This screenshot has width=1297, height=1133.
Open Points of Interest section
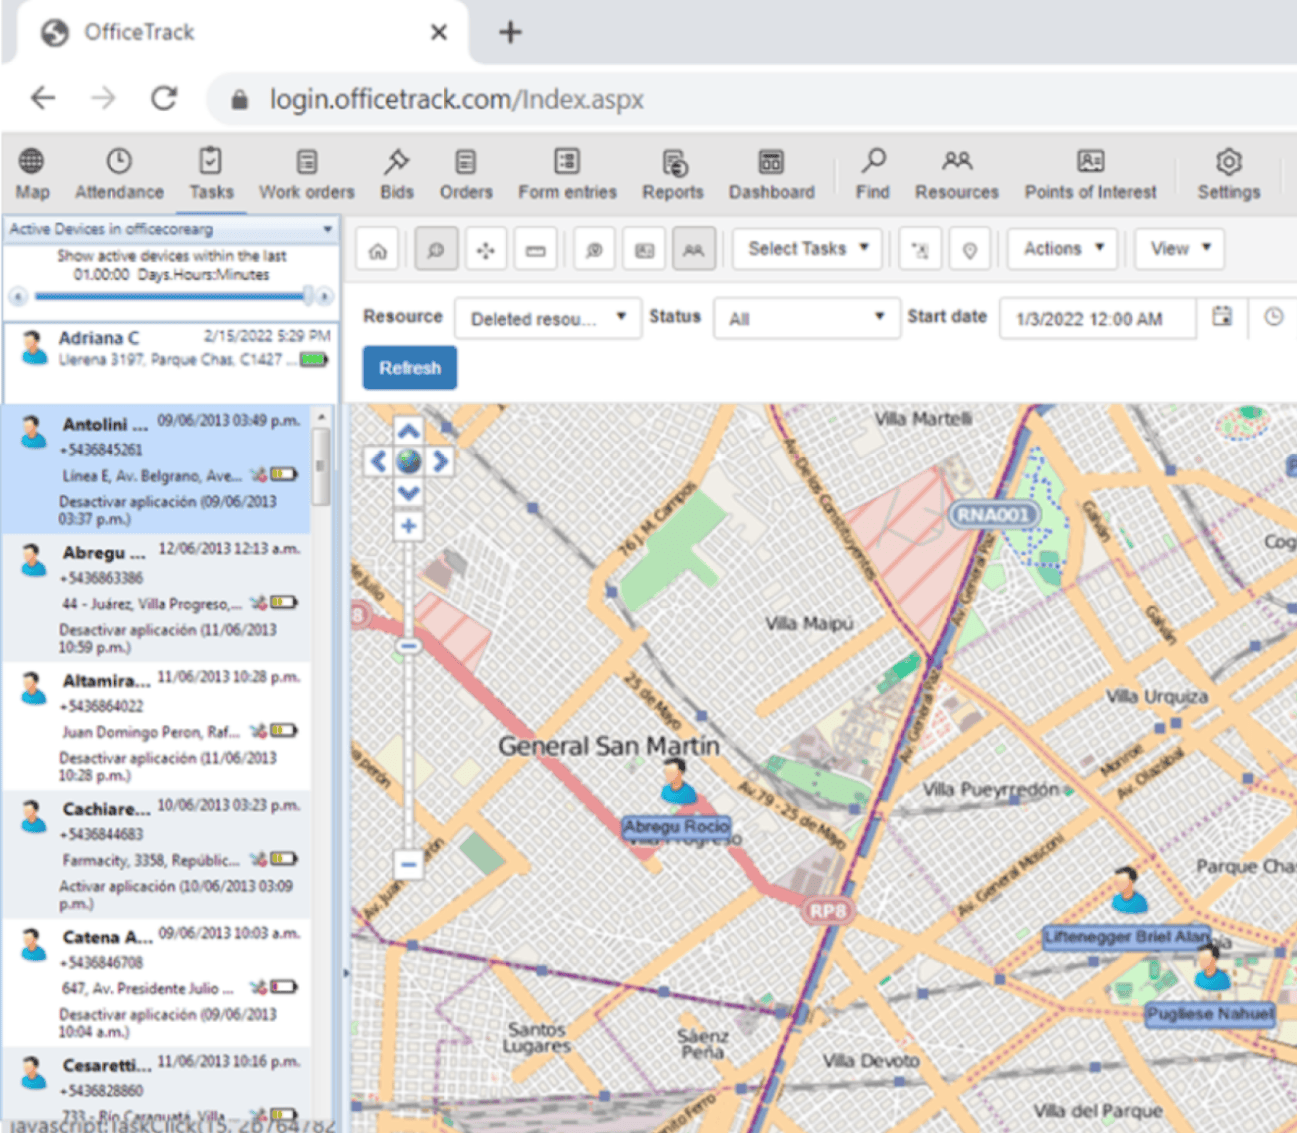[x=1090, y=174]
